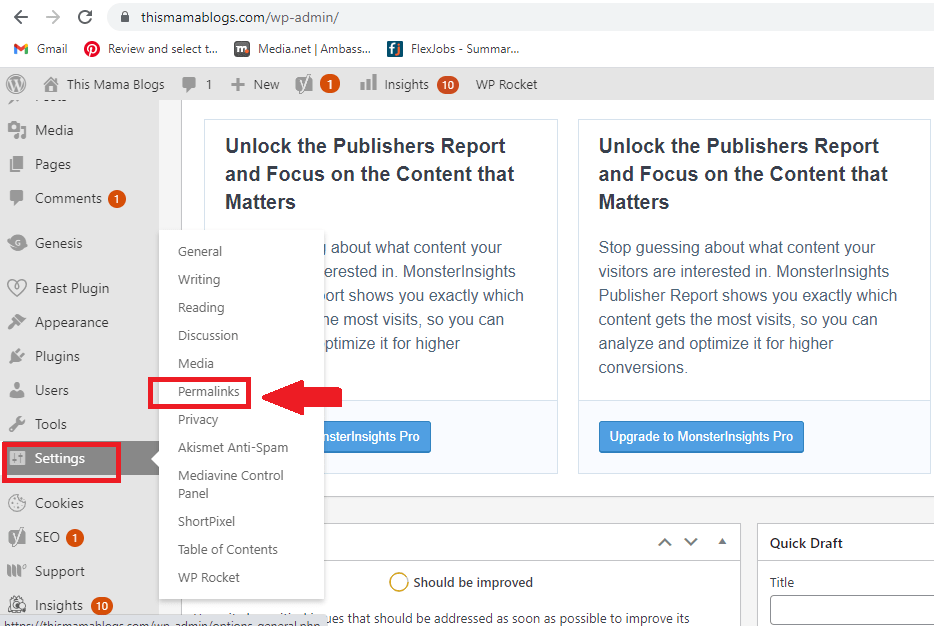Select General from Settings submenu
Screen dimensions: 934x626
click(x=200, y=251)
